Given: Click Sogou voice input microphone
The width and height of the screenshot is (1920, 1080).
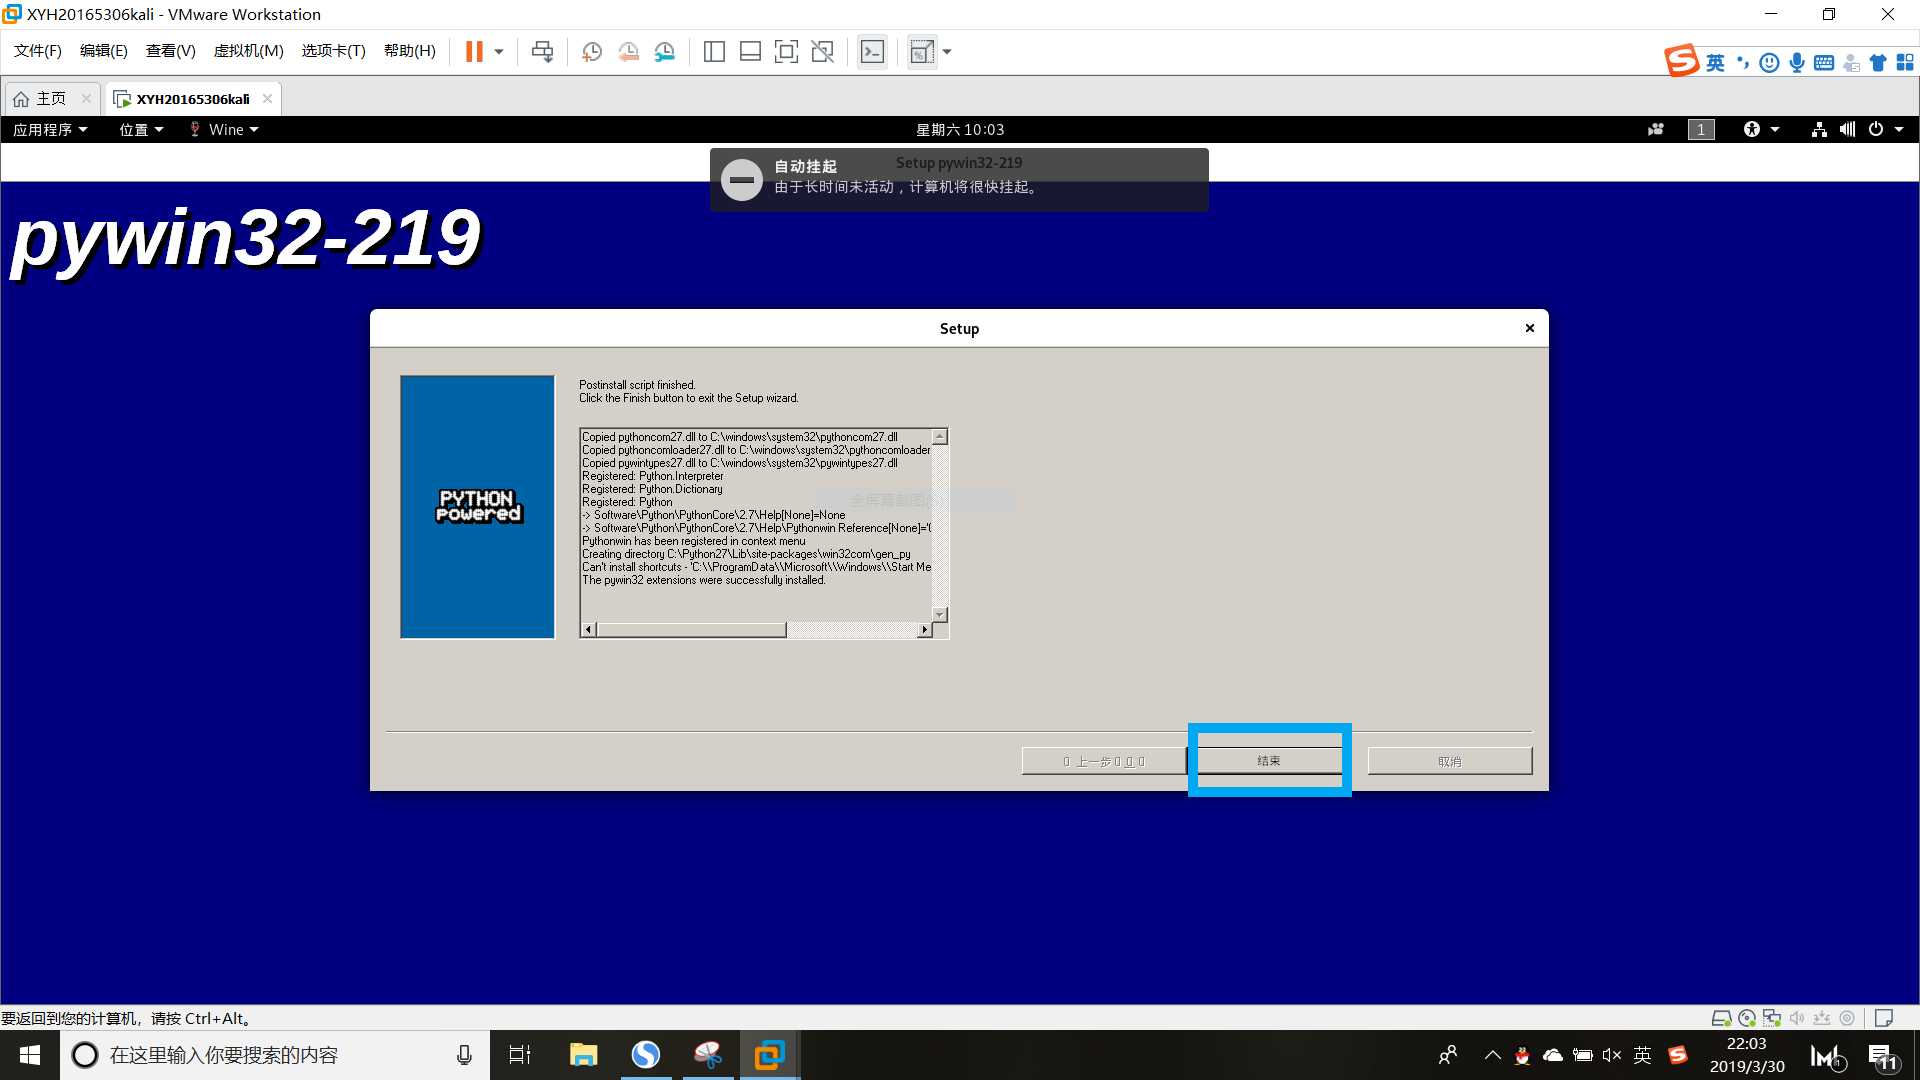Looking at the screenshot, I should (x=1797, y=63).
